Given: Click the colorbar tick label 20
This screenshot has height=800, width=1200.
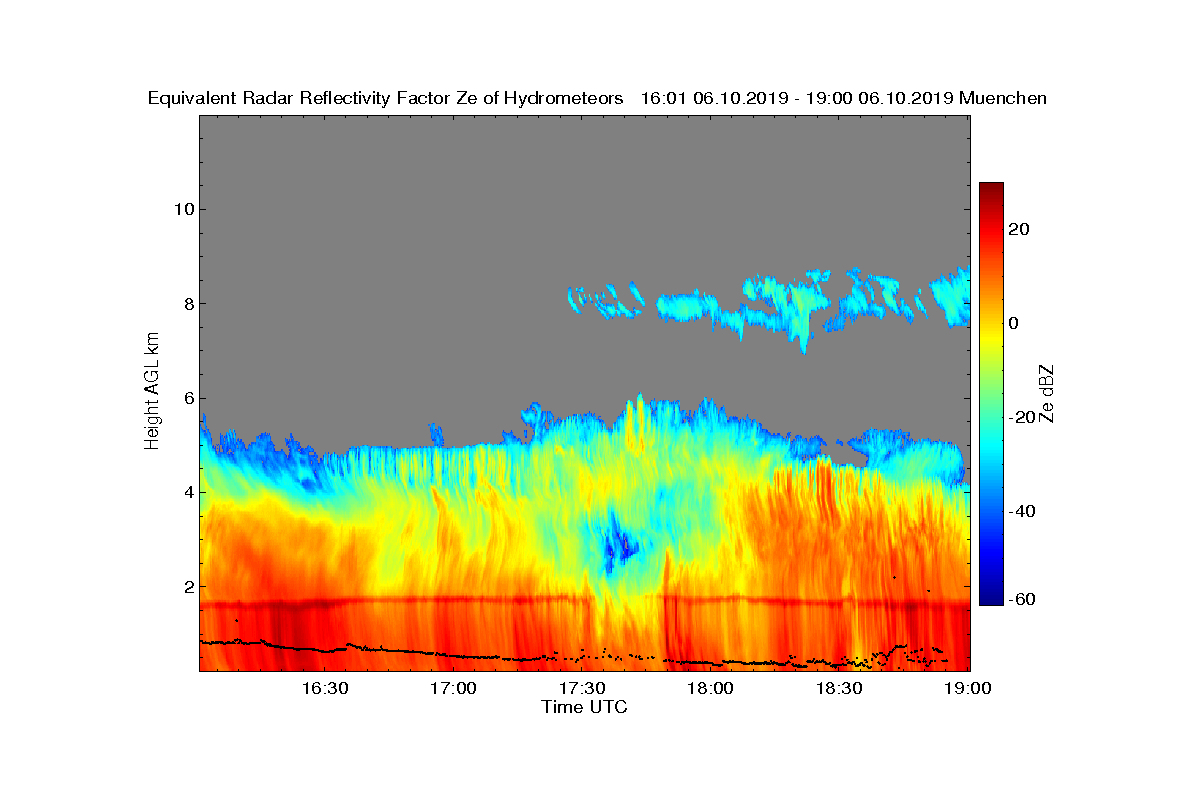Looking at the screenshot, I should tap(1020, 229).
